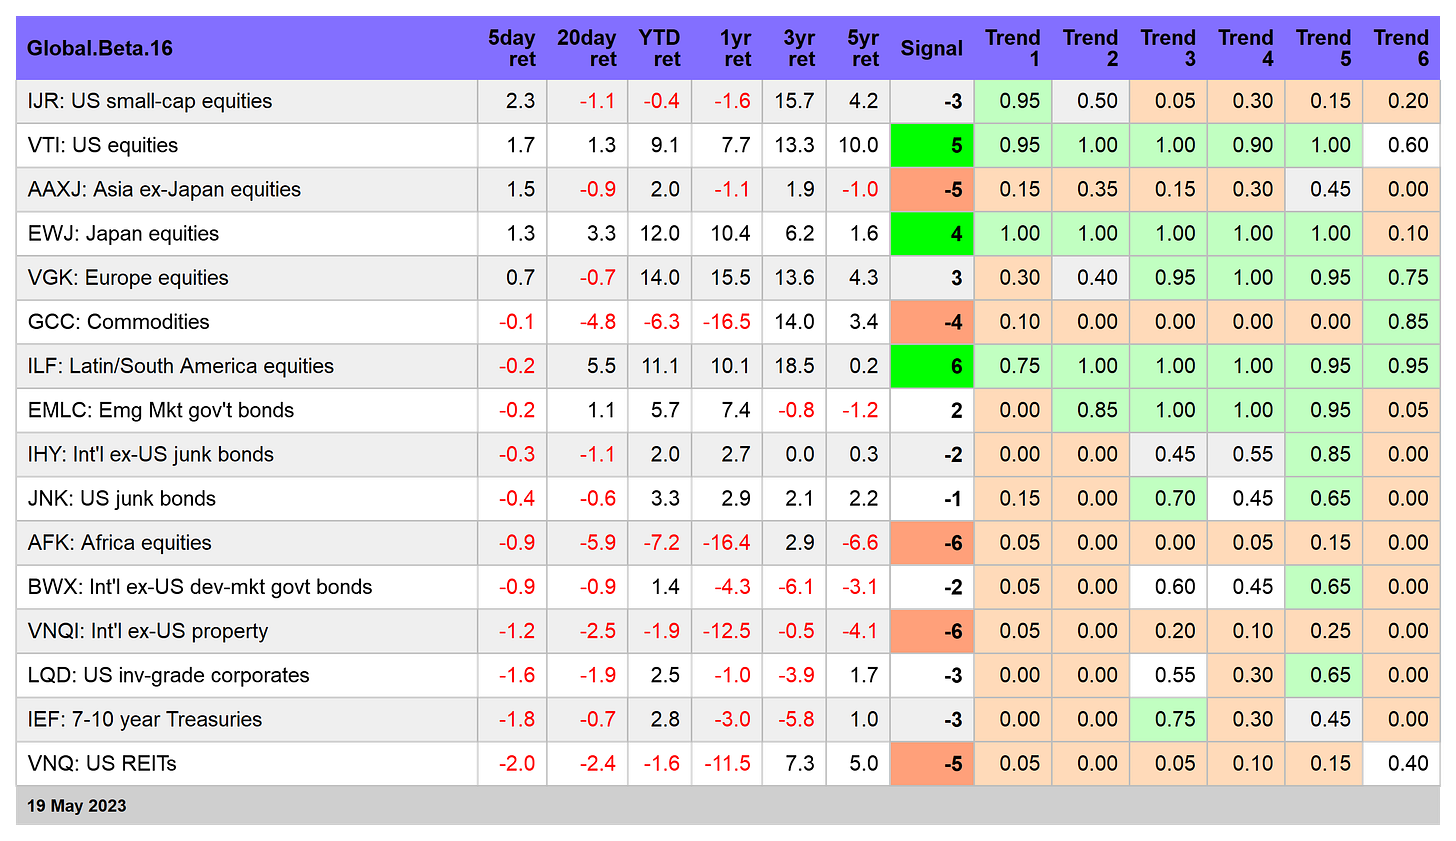Click the Trend 2 column header
The height and width of the screenshot is (841, 1456).
pyautogui.click(x=1091, y=48)
